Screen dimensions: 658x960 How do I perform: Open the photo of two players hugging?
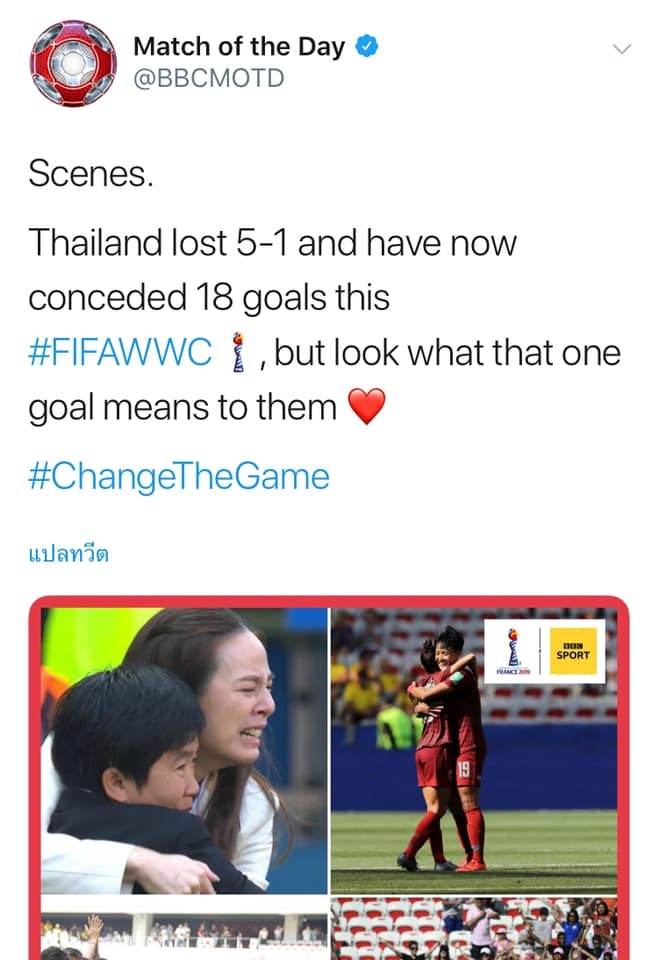pyautogui.click(x=474, y=751)
